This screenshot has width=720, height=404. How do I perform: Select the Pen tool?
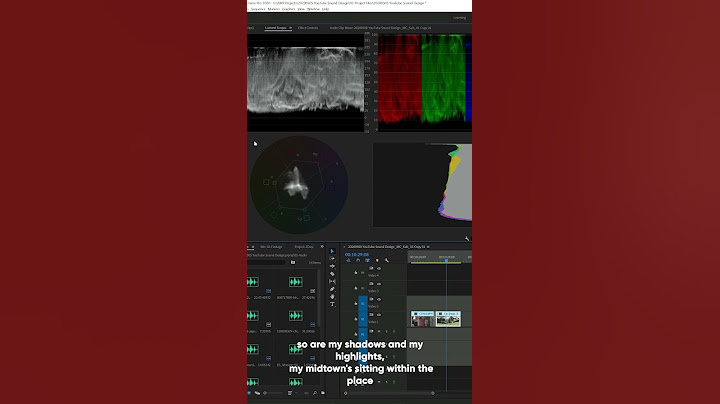332,289
